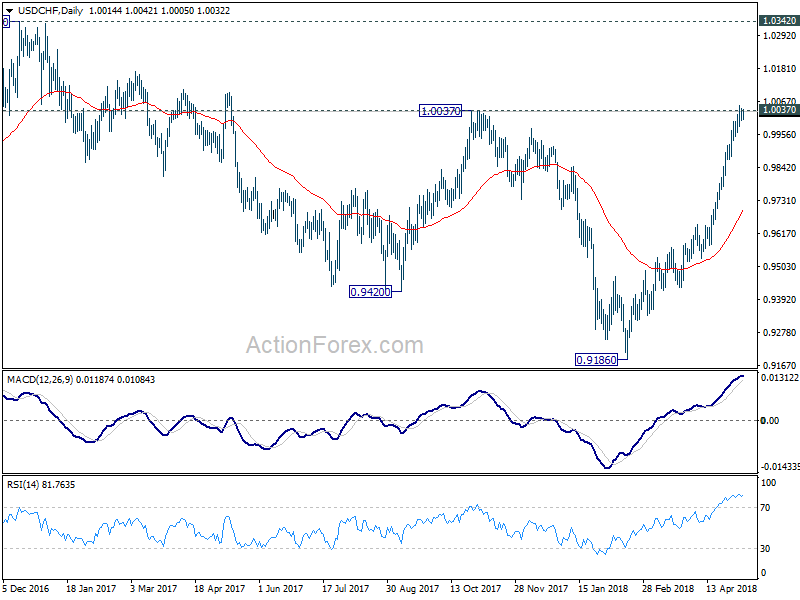
Task: Select the 0.94200 low price label
Action: 370,292
